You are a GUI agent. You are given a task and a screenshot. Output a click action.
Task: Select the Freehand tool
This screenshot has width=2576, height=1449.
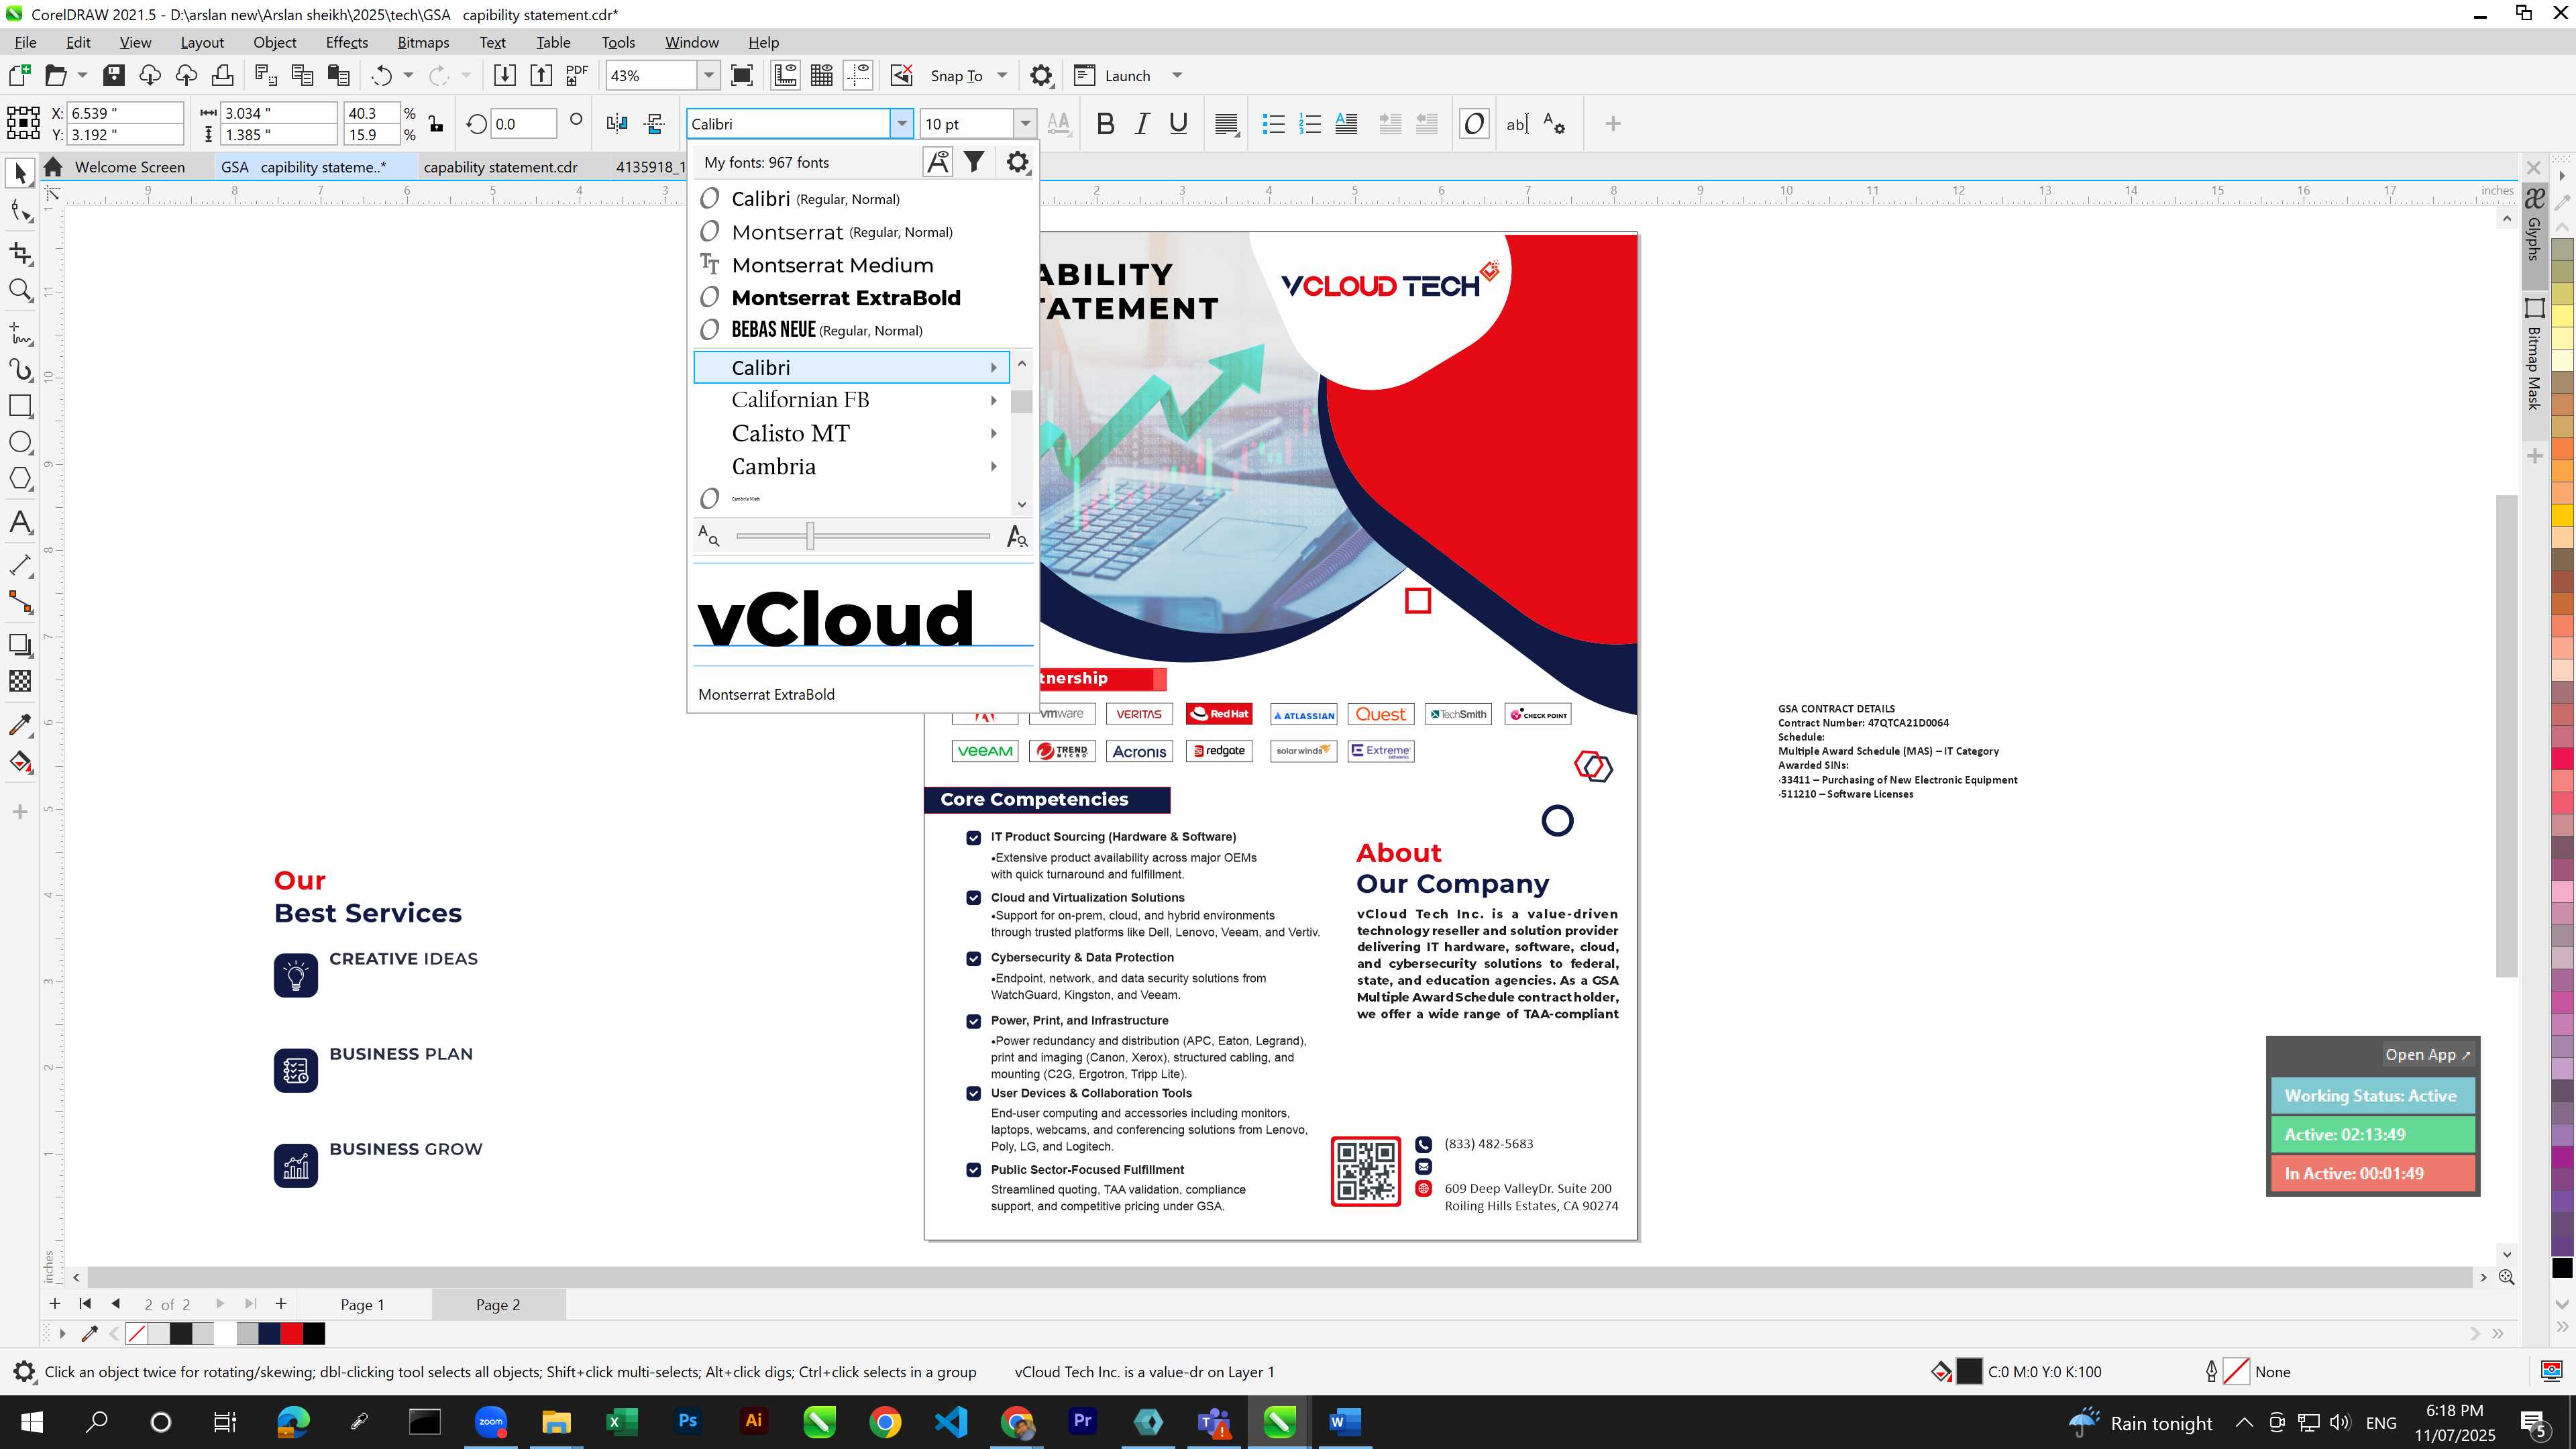click(x=20, y=332)
